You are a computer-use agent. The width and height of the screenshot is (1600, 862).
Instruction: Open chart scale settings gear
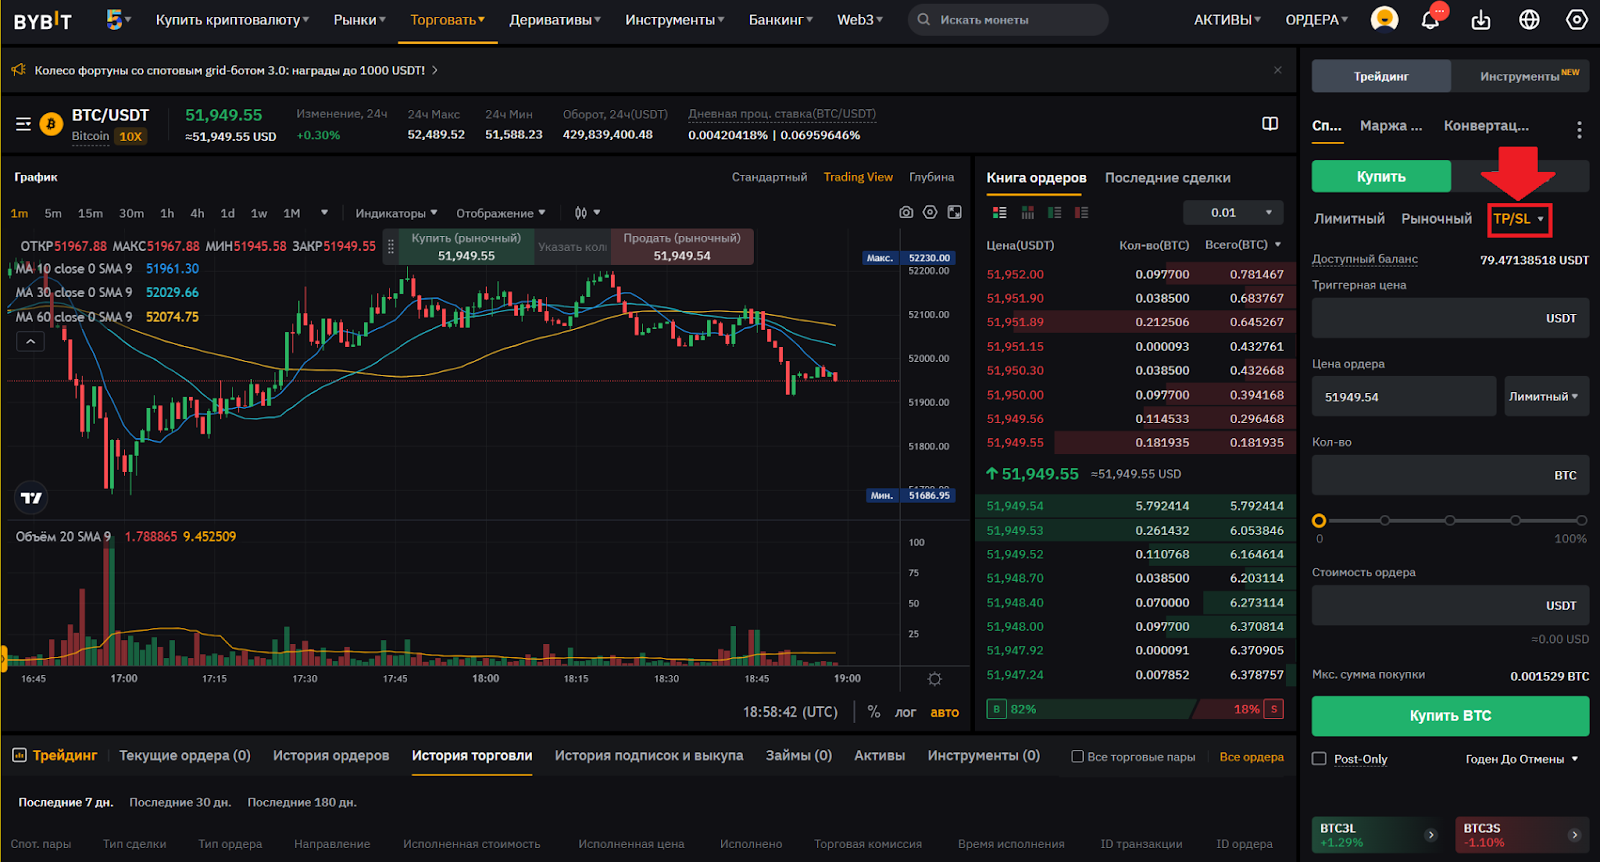tap(935, 679)
